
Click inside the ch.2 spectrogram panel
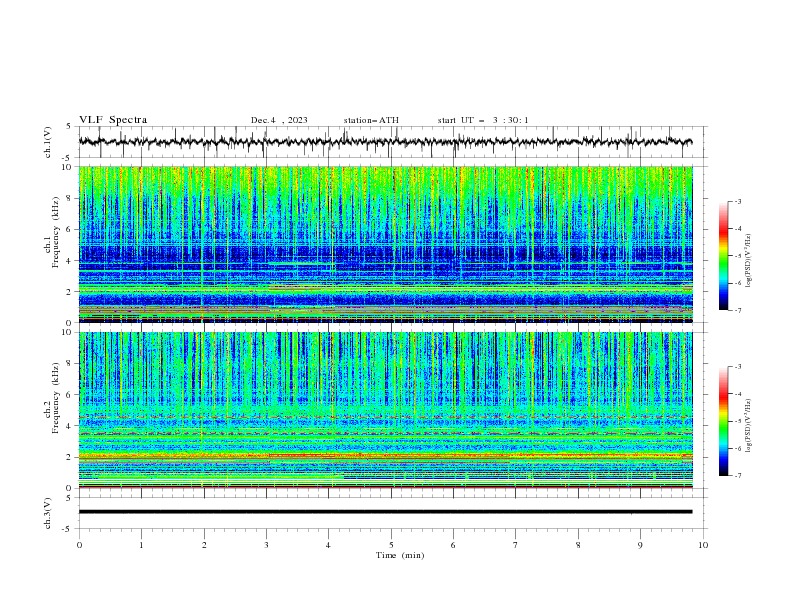click(385, 410)
